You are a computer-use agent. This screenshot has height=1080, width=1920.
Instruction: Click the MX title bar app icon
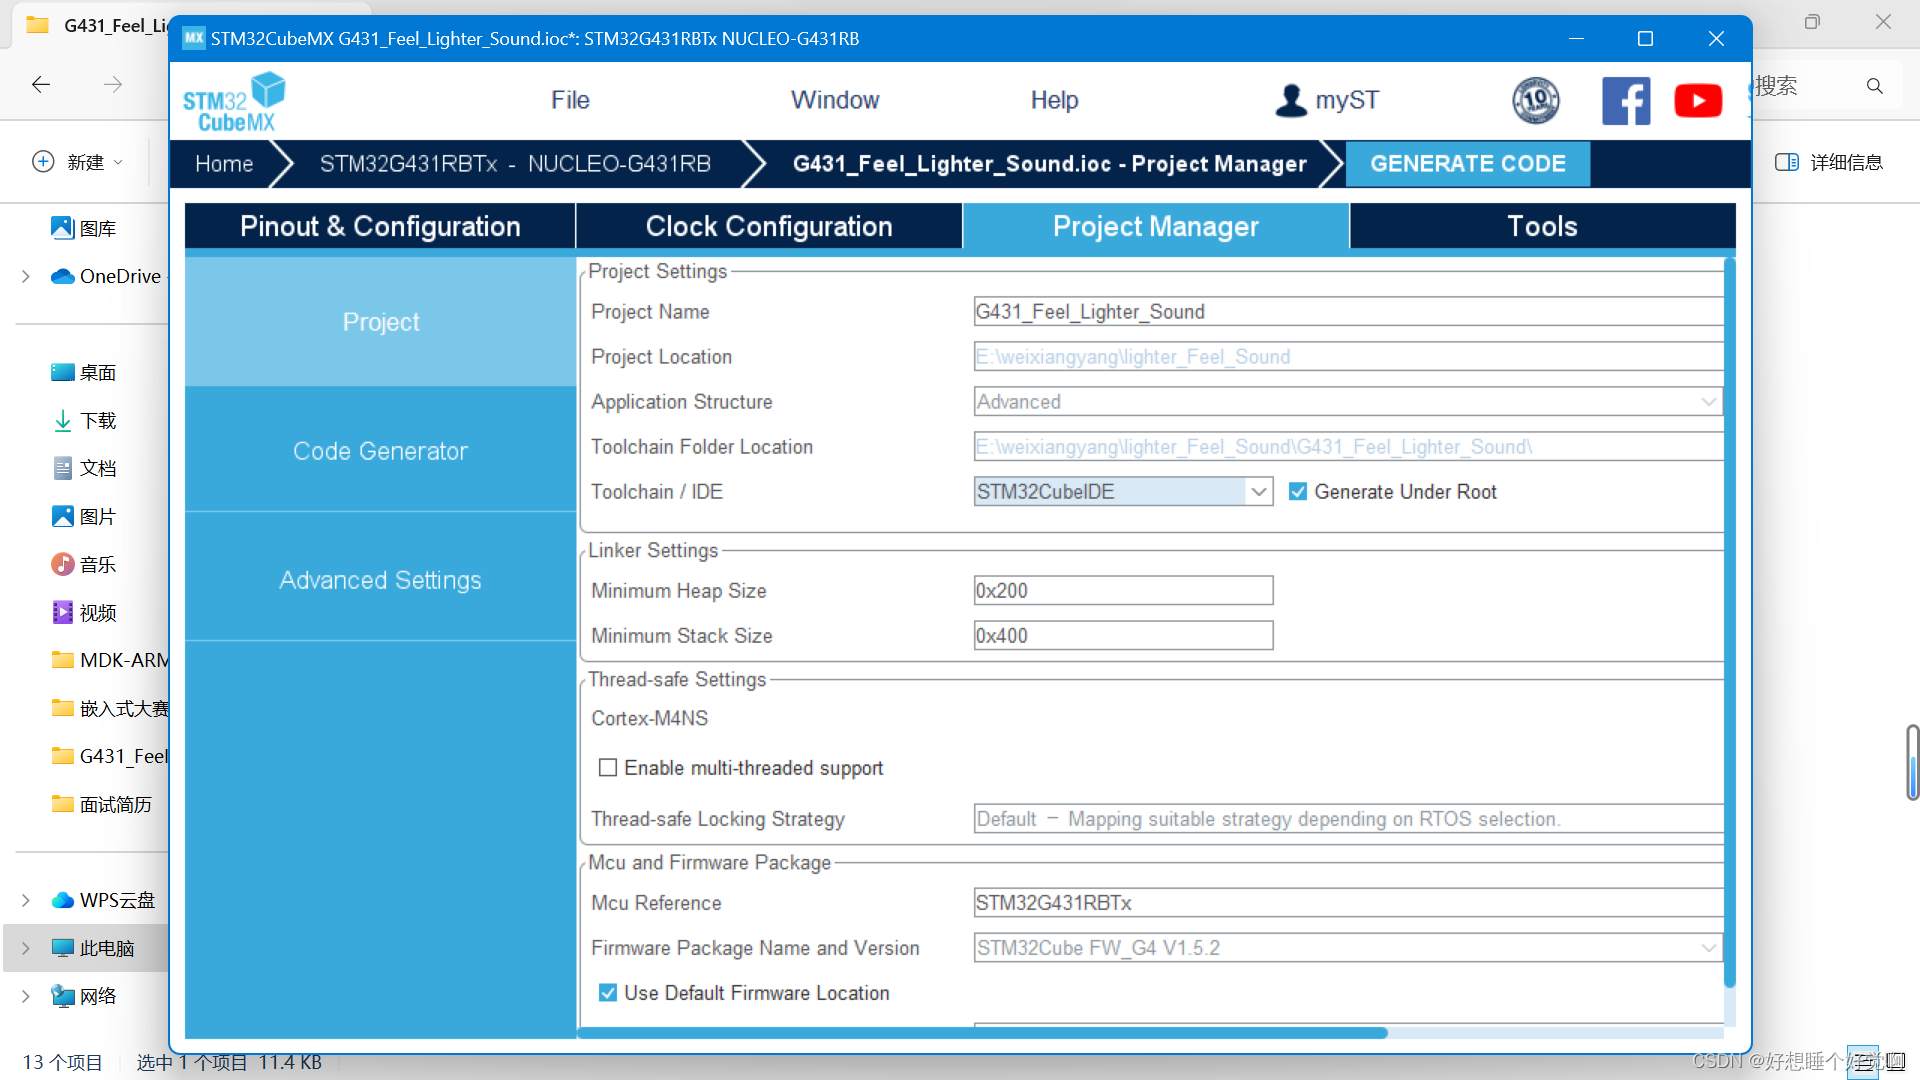coord(194,38)
